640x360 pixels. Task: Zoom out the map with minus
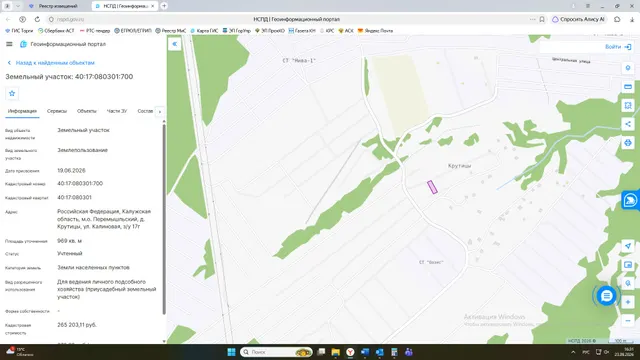pos(628,321)
